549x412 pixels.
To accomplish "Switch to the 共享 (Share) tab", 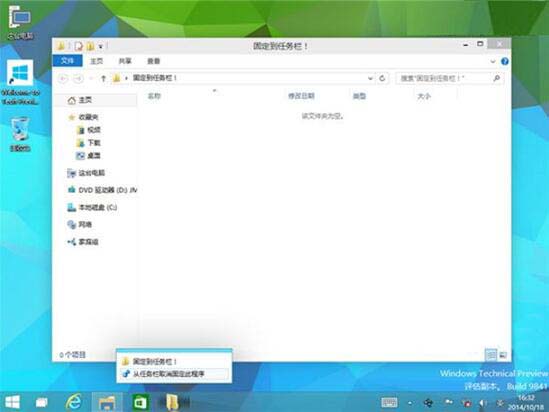I will tap(125, 61).
